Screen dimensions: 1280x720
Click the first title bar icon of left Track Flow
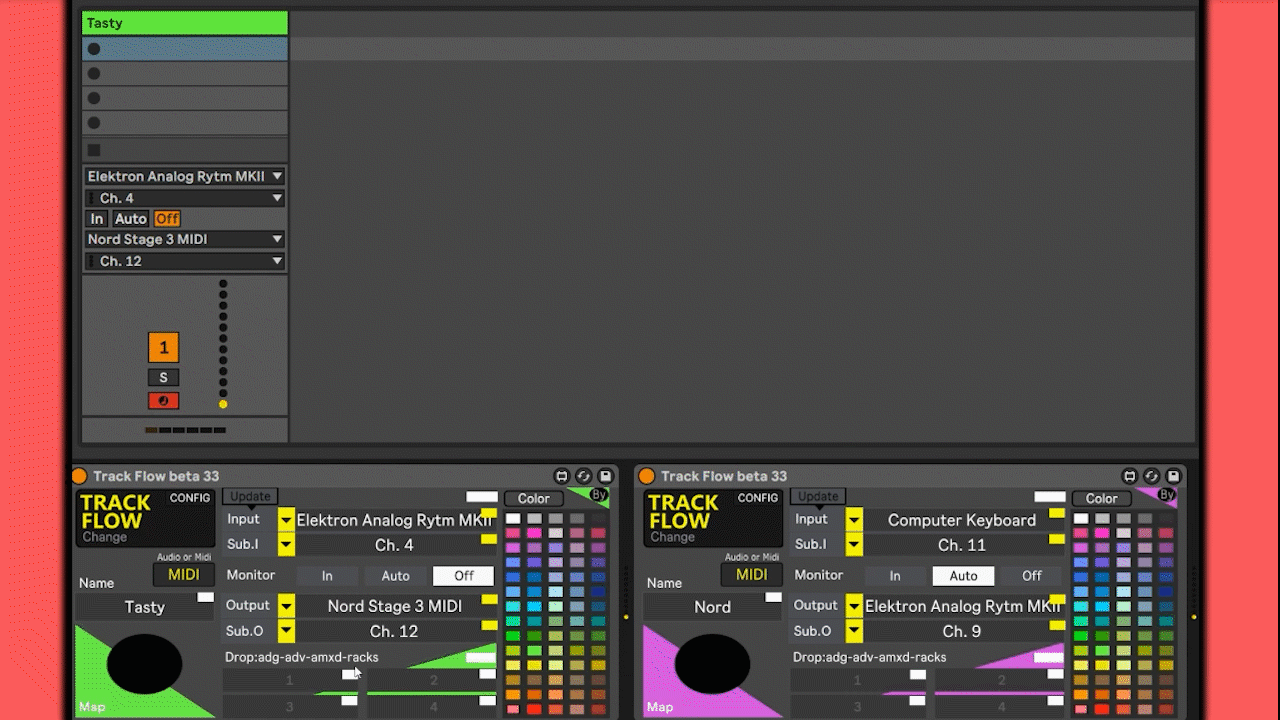point(562,477)
